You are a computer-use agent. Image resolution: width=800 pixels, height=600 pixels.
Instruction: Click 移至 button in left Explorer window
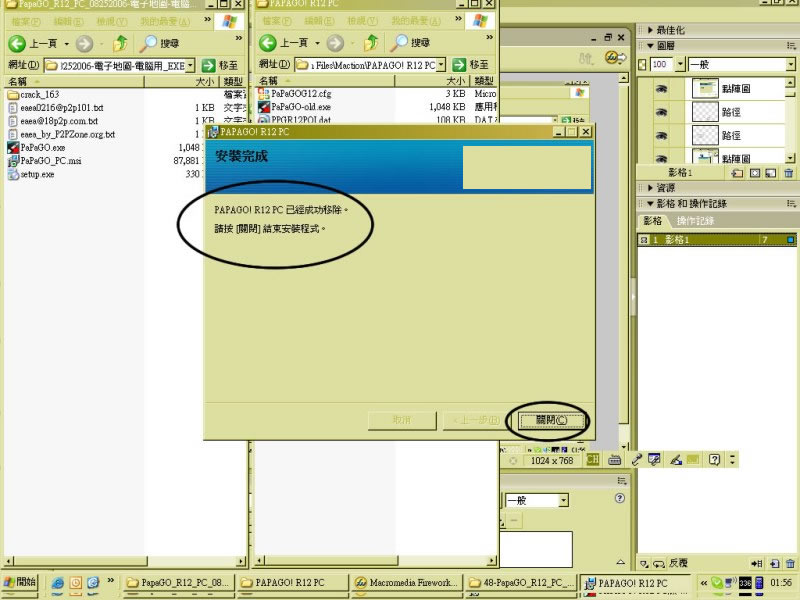pyautogui.click(x=220, y=65)
